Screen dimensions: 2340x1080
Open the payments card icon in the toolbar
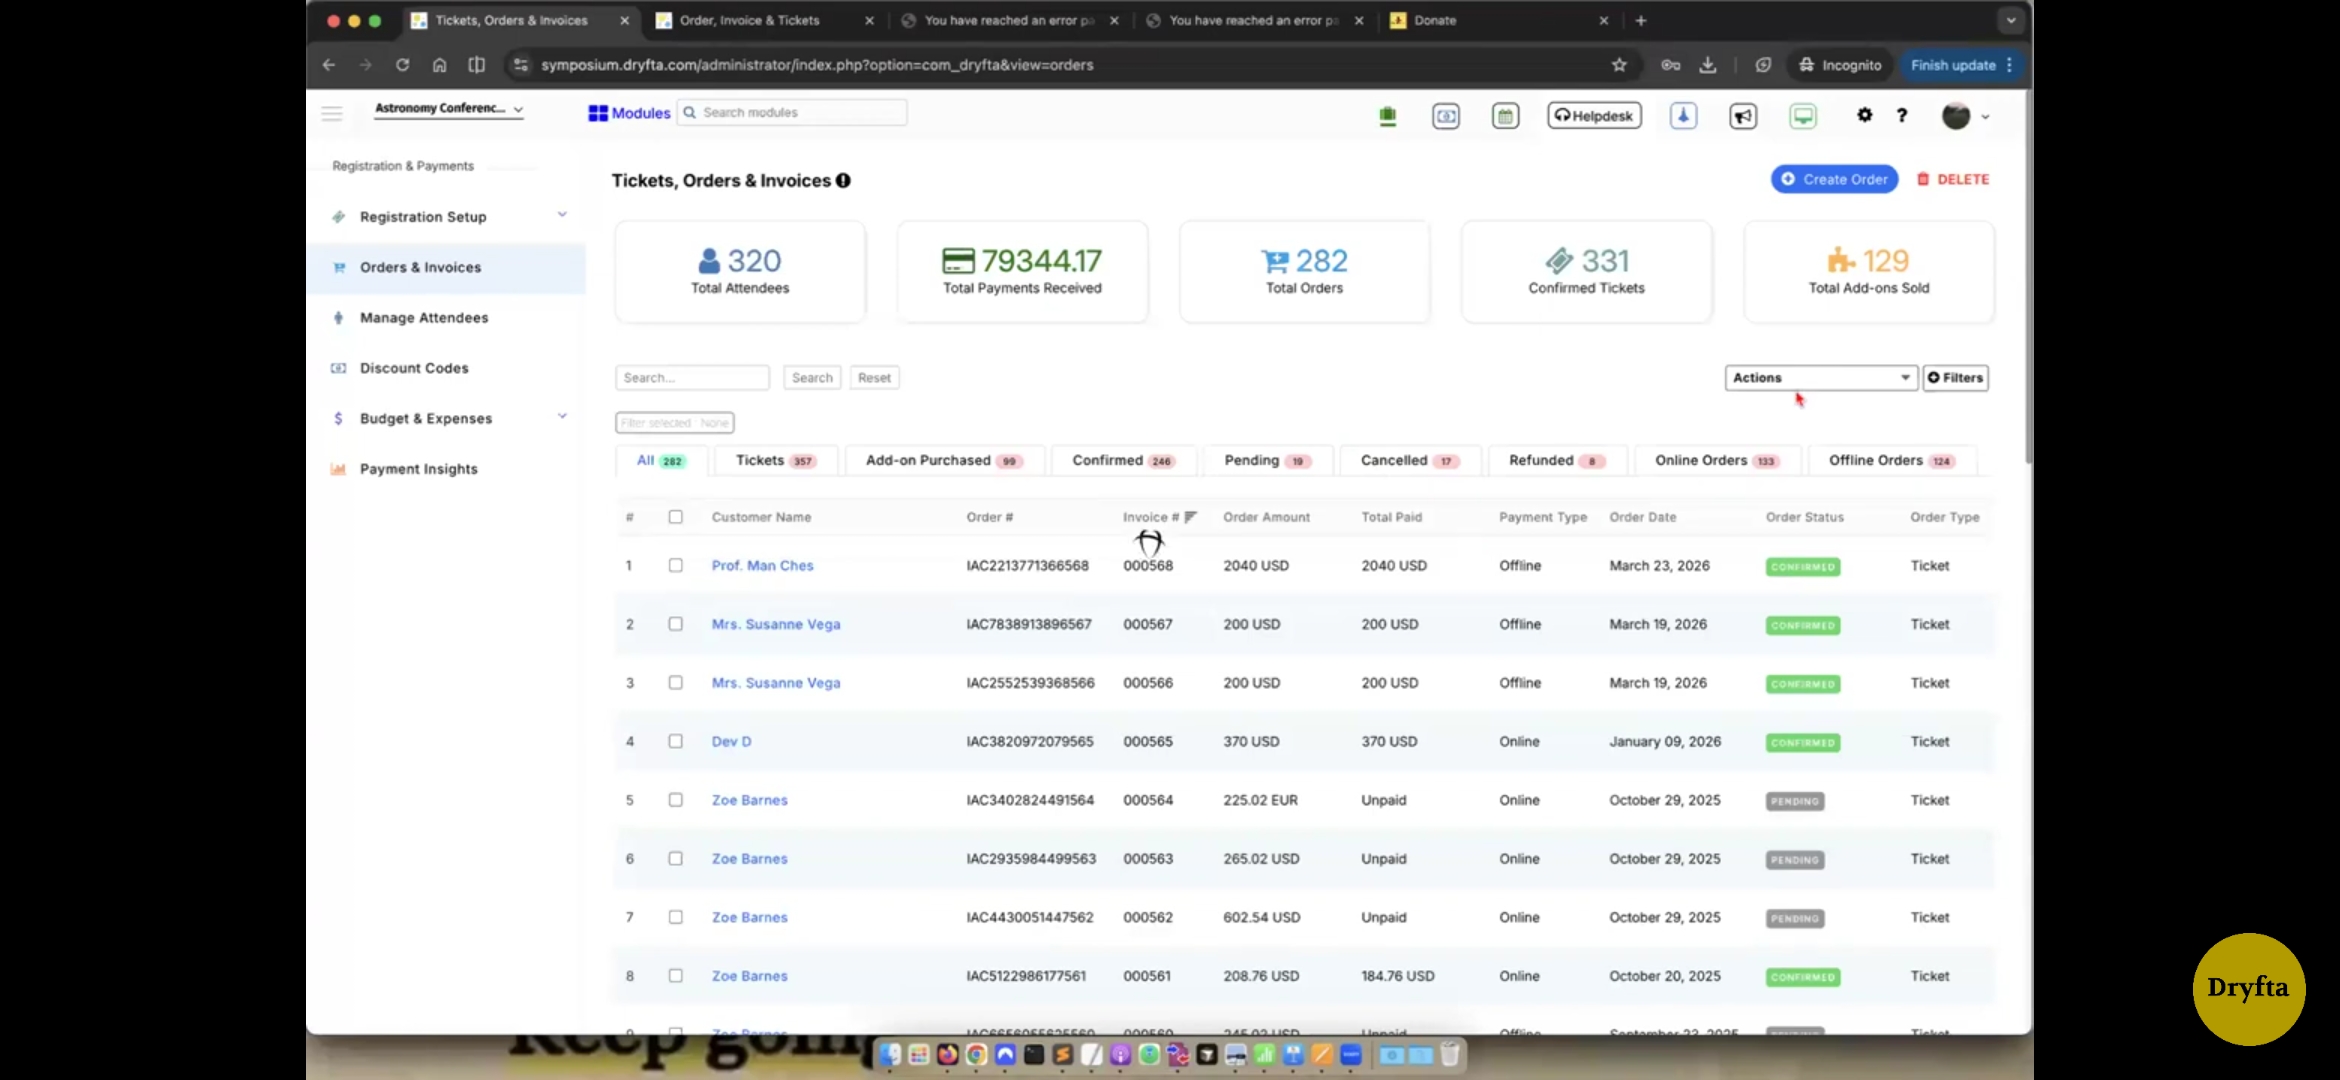[x=1446, y=115]
